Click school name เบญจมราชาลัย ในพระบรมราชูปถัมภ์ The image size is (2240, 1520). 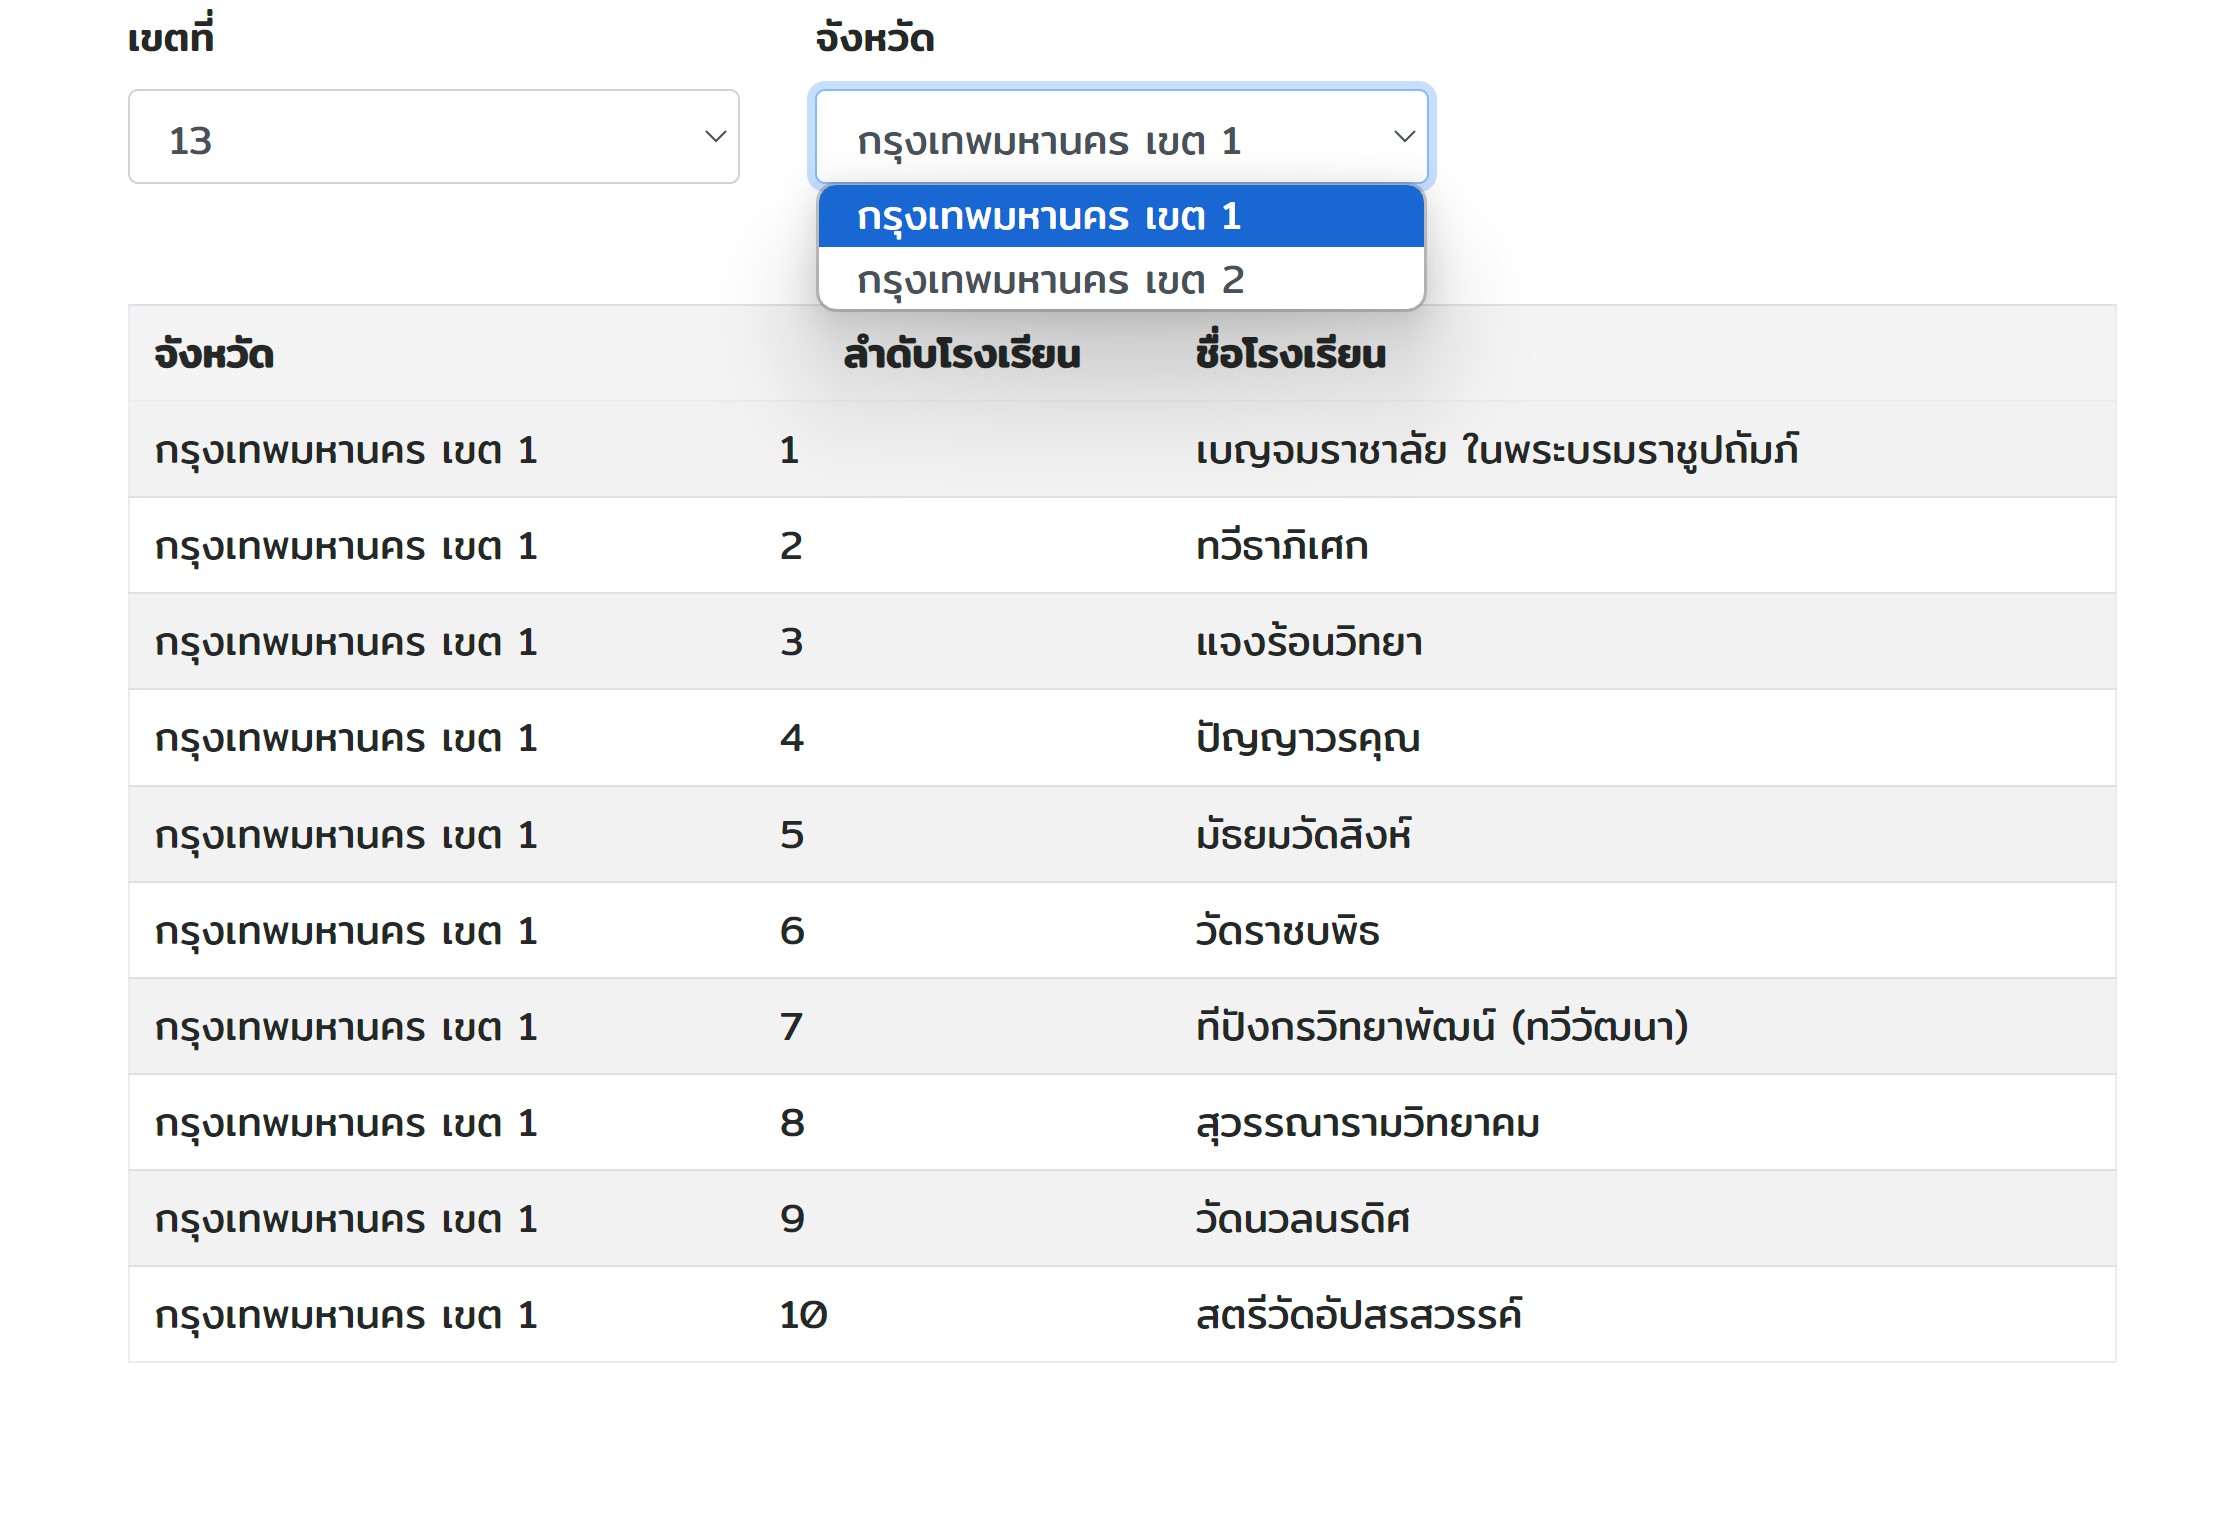(x=1497, y=450)
